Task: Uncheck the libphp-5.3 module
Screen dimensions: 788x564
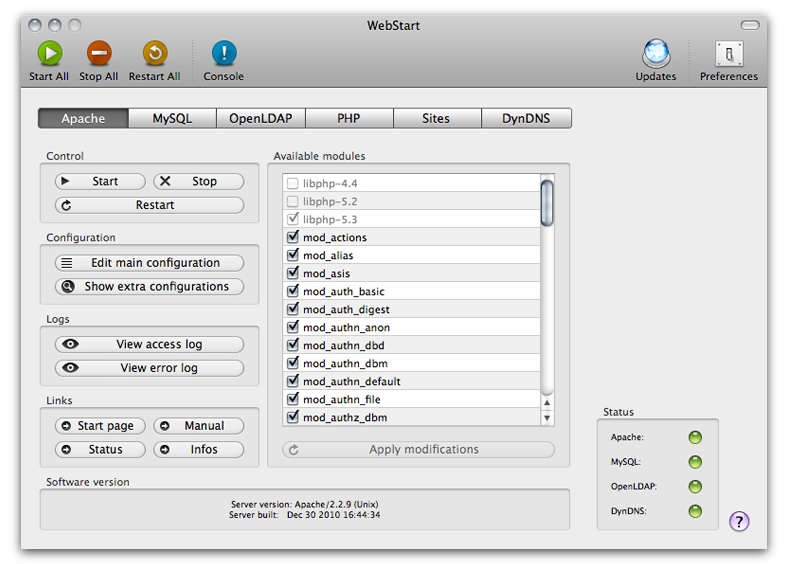Action: 292,219
